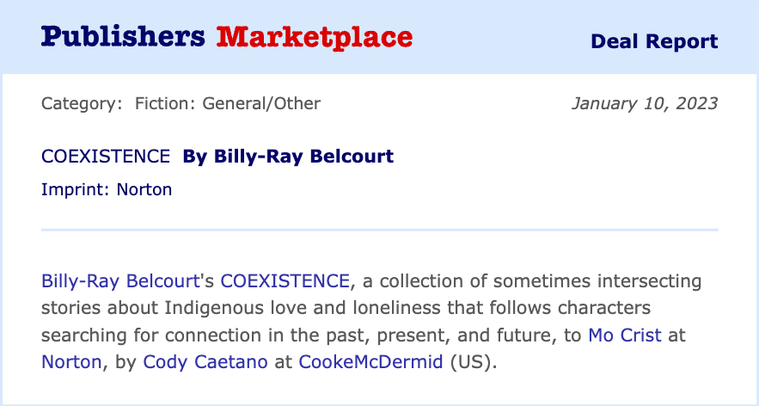Image resolution: width=759 pixels, height=406 pixels.
Task: Click the Fiction: General/Other category value
Action: coord(228,104)
